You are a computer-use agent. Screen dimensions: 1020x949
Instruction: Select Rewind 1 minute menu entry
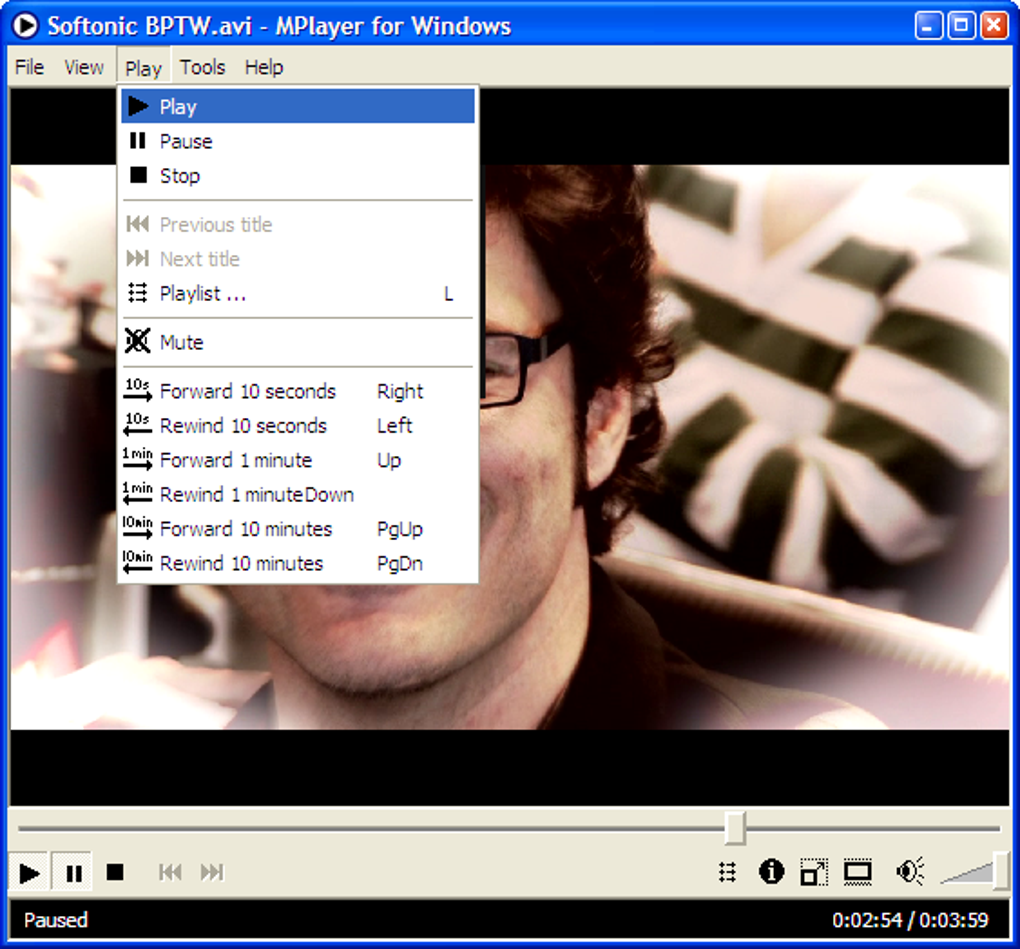(x=298, y=494)
